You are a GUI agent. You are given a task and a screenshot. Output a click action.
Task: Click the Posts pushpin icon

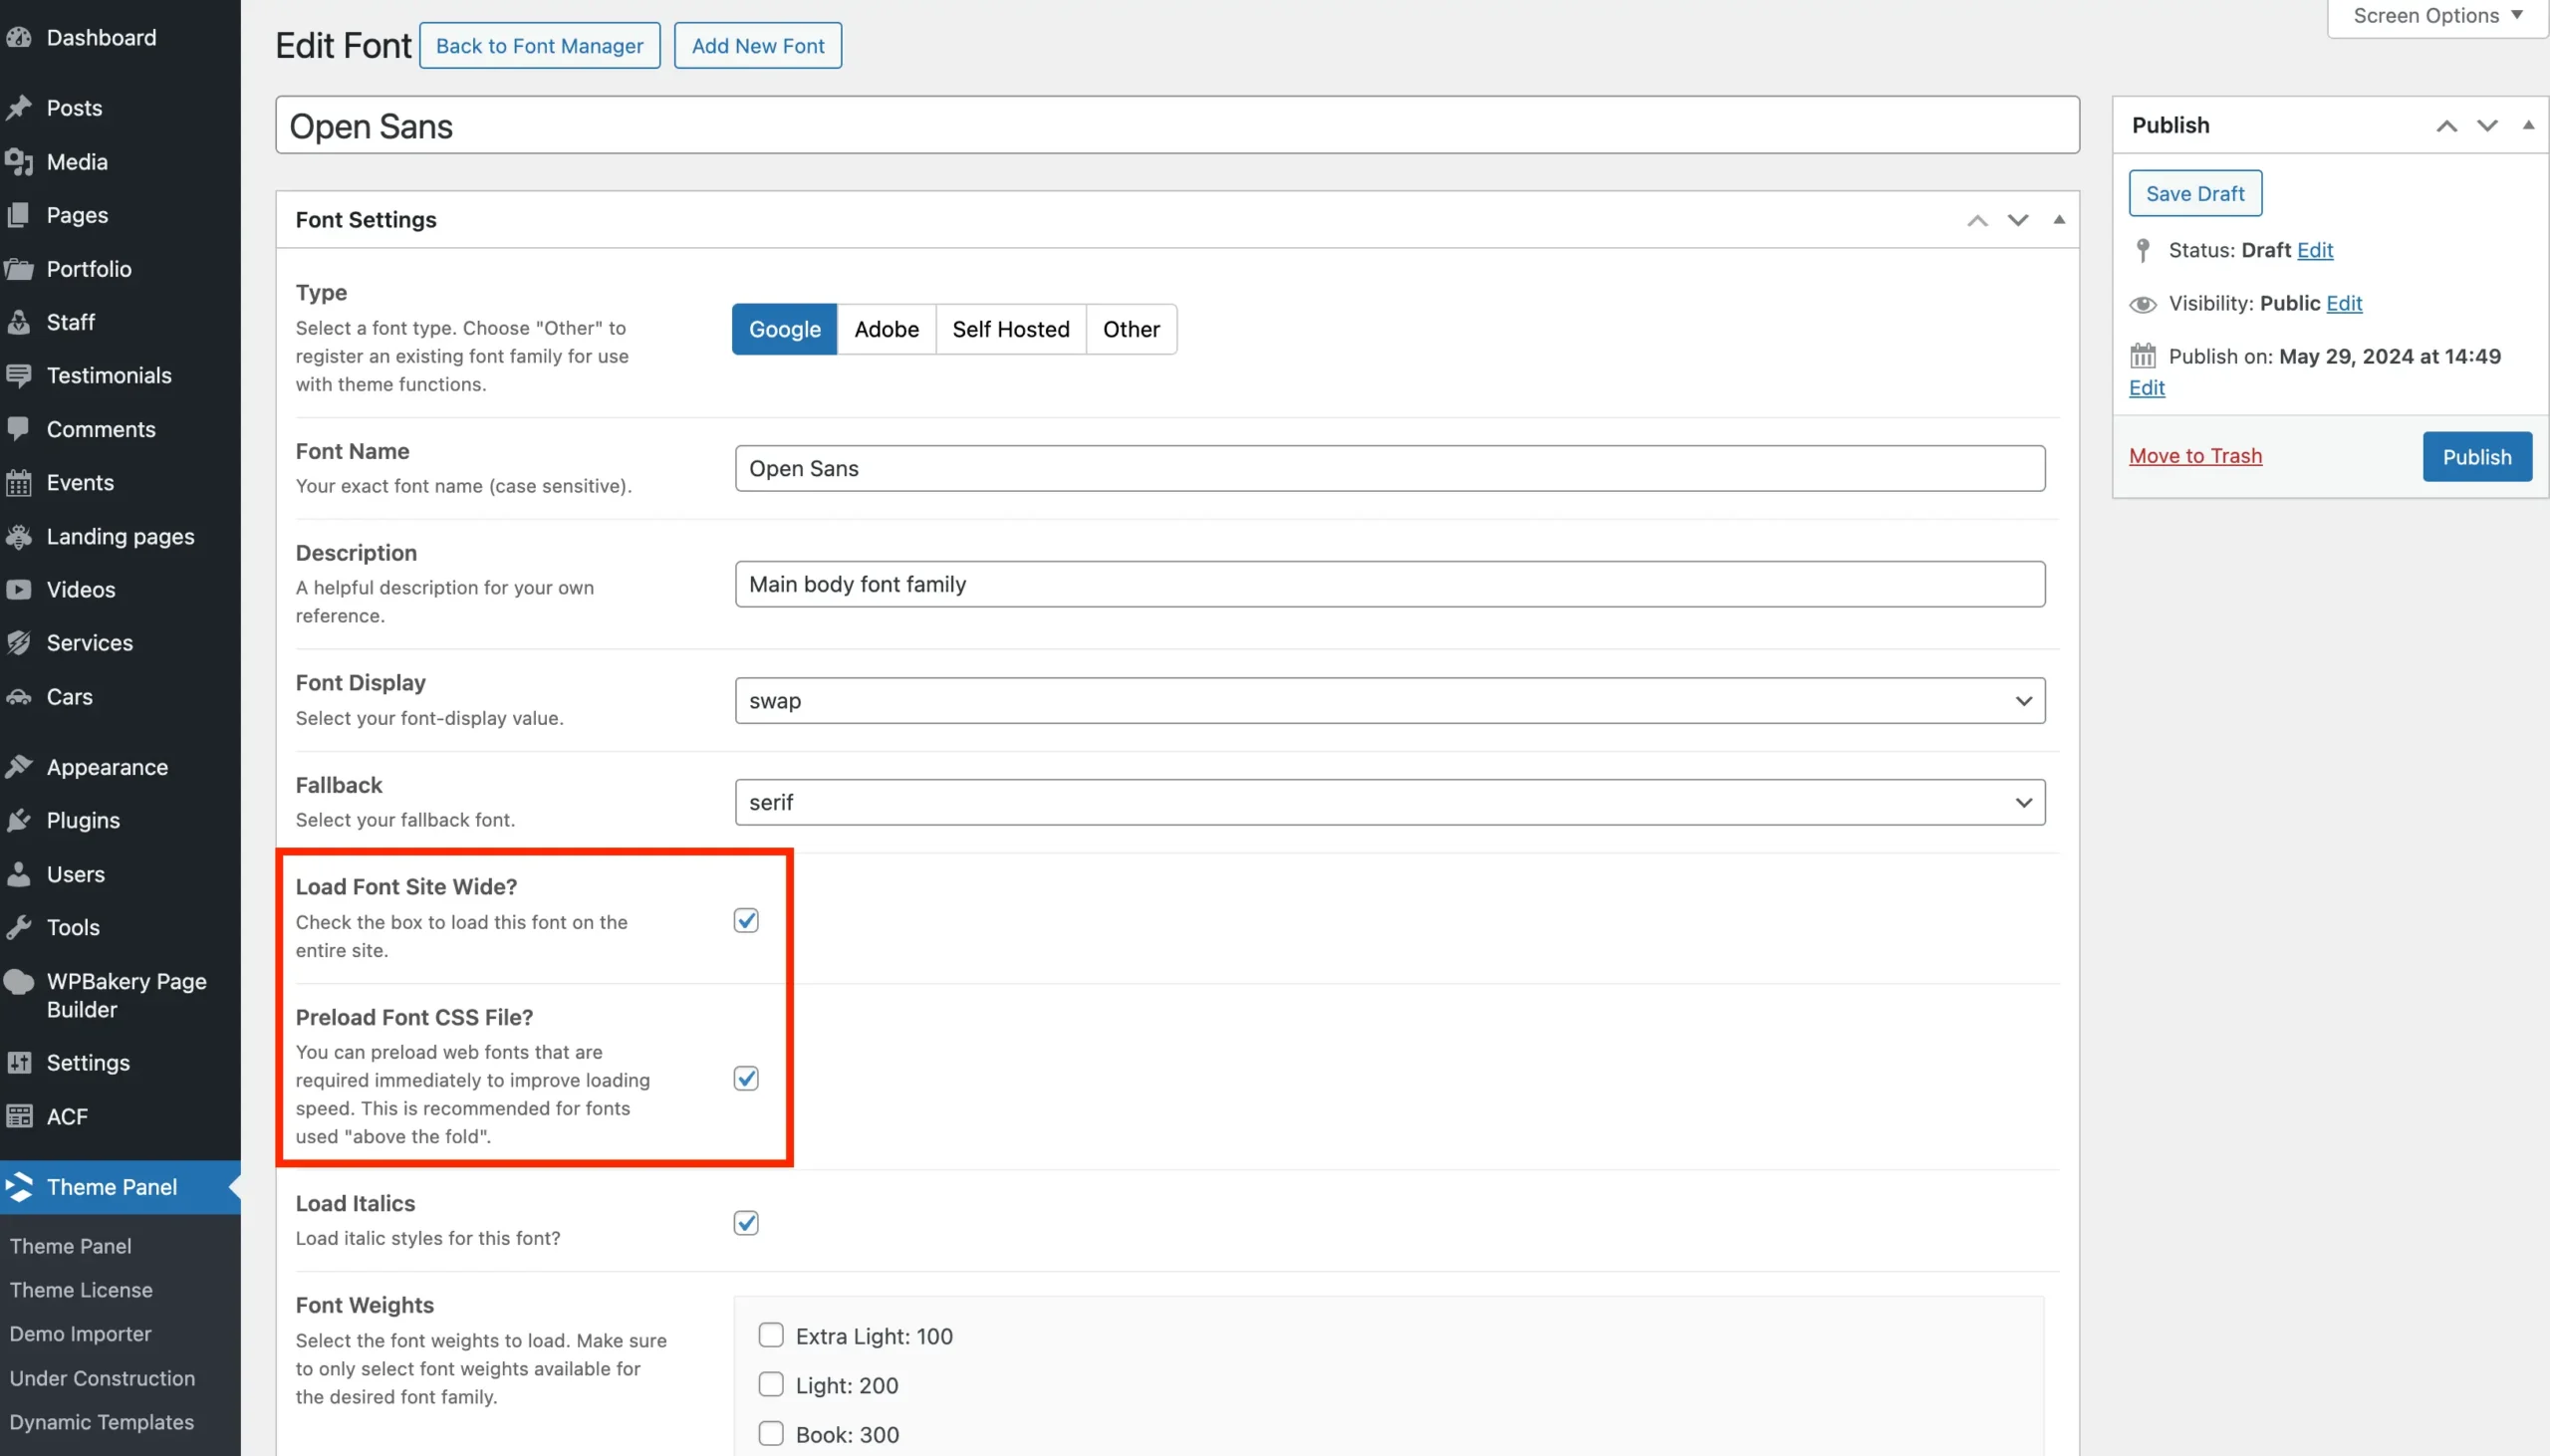pyautogui.click(x=19, y=108)
